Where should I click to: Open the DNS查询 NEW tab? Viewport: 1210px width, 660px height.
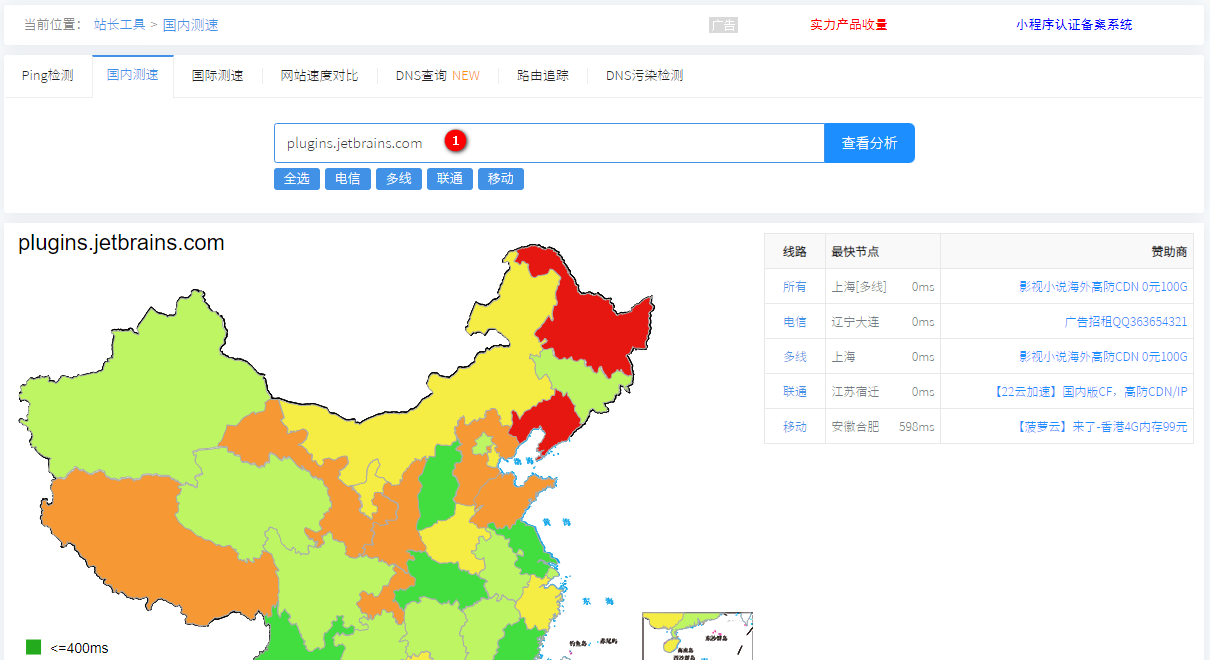click(438, 76)
